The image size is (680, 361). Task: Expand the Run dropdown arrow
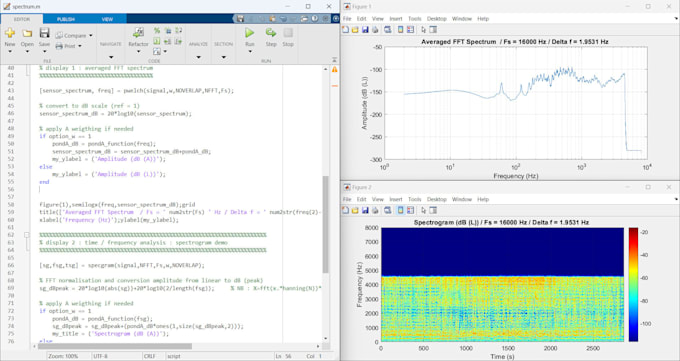click(x=250, y=52)
